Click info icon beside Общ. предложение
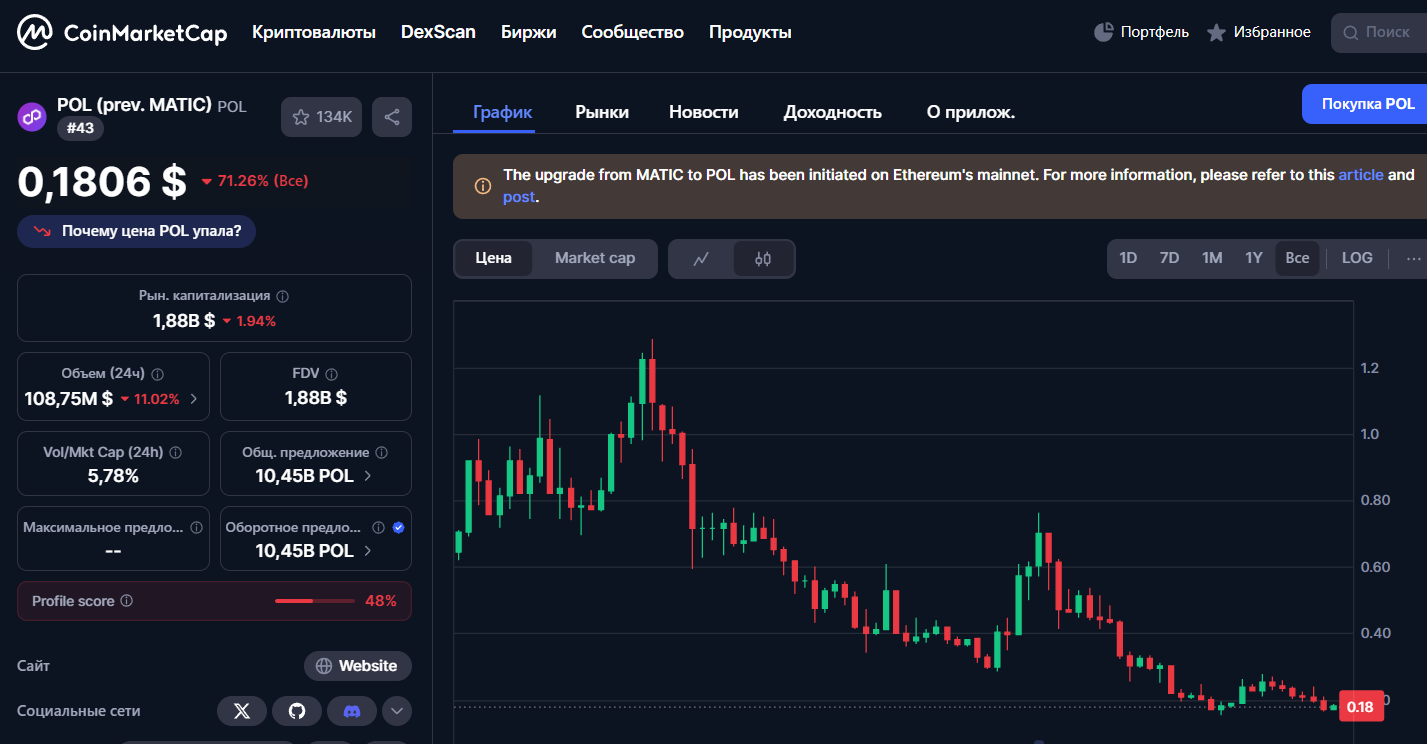Image resolution: width=1427 pixels, height=744 pixels. click(x=381, y=452)
